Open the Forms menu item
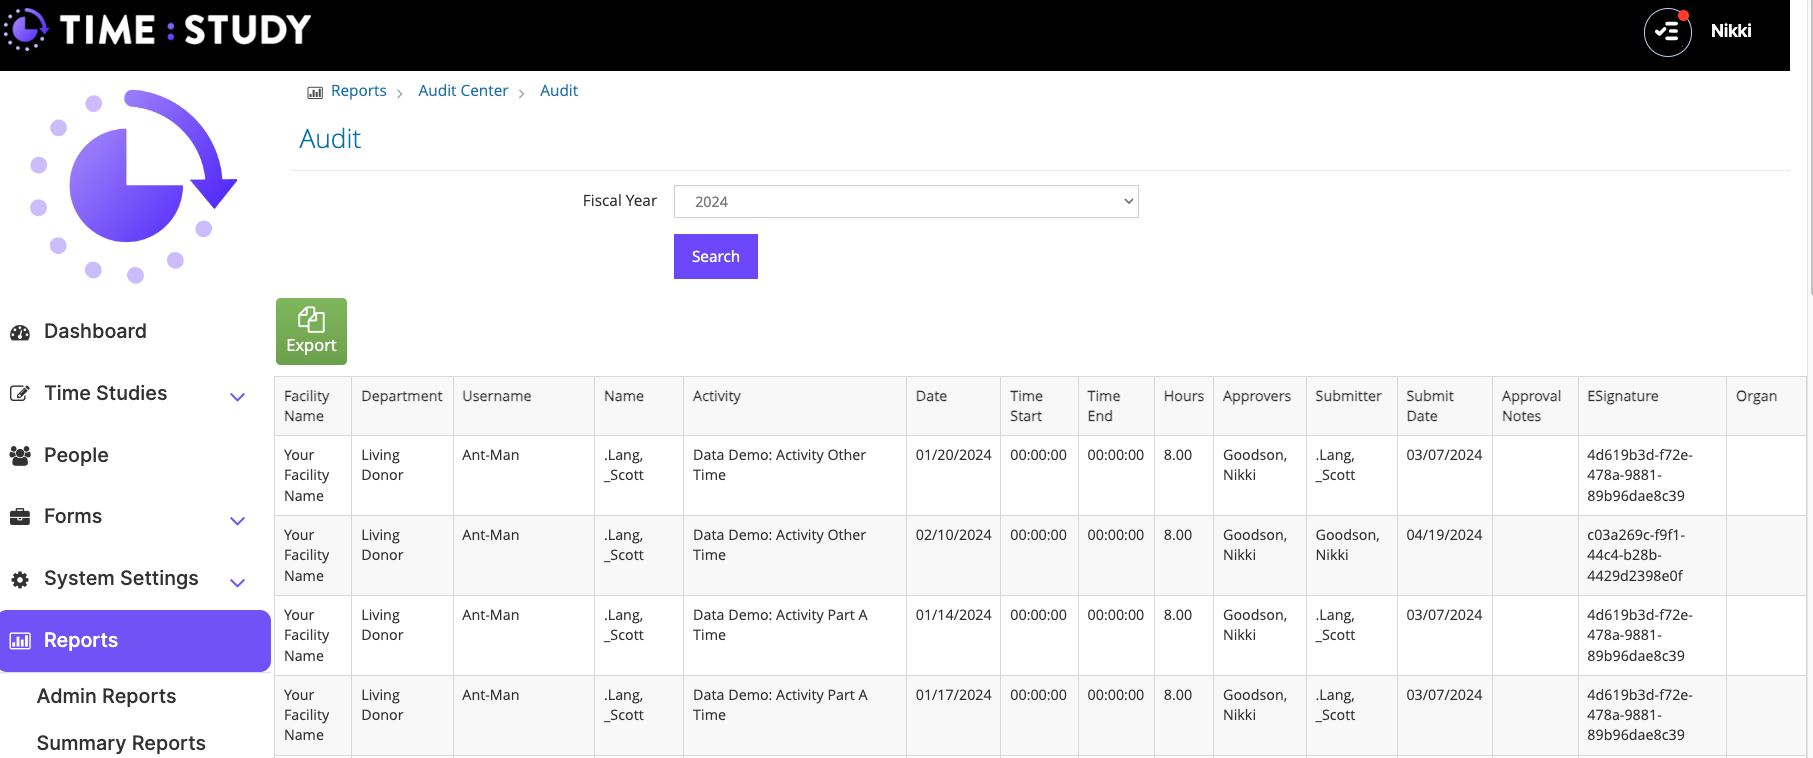The width and height of the screenshot is (1813, 758). (x=73, y=516)
